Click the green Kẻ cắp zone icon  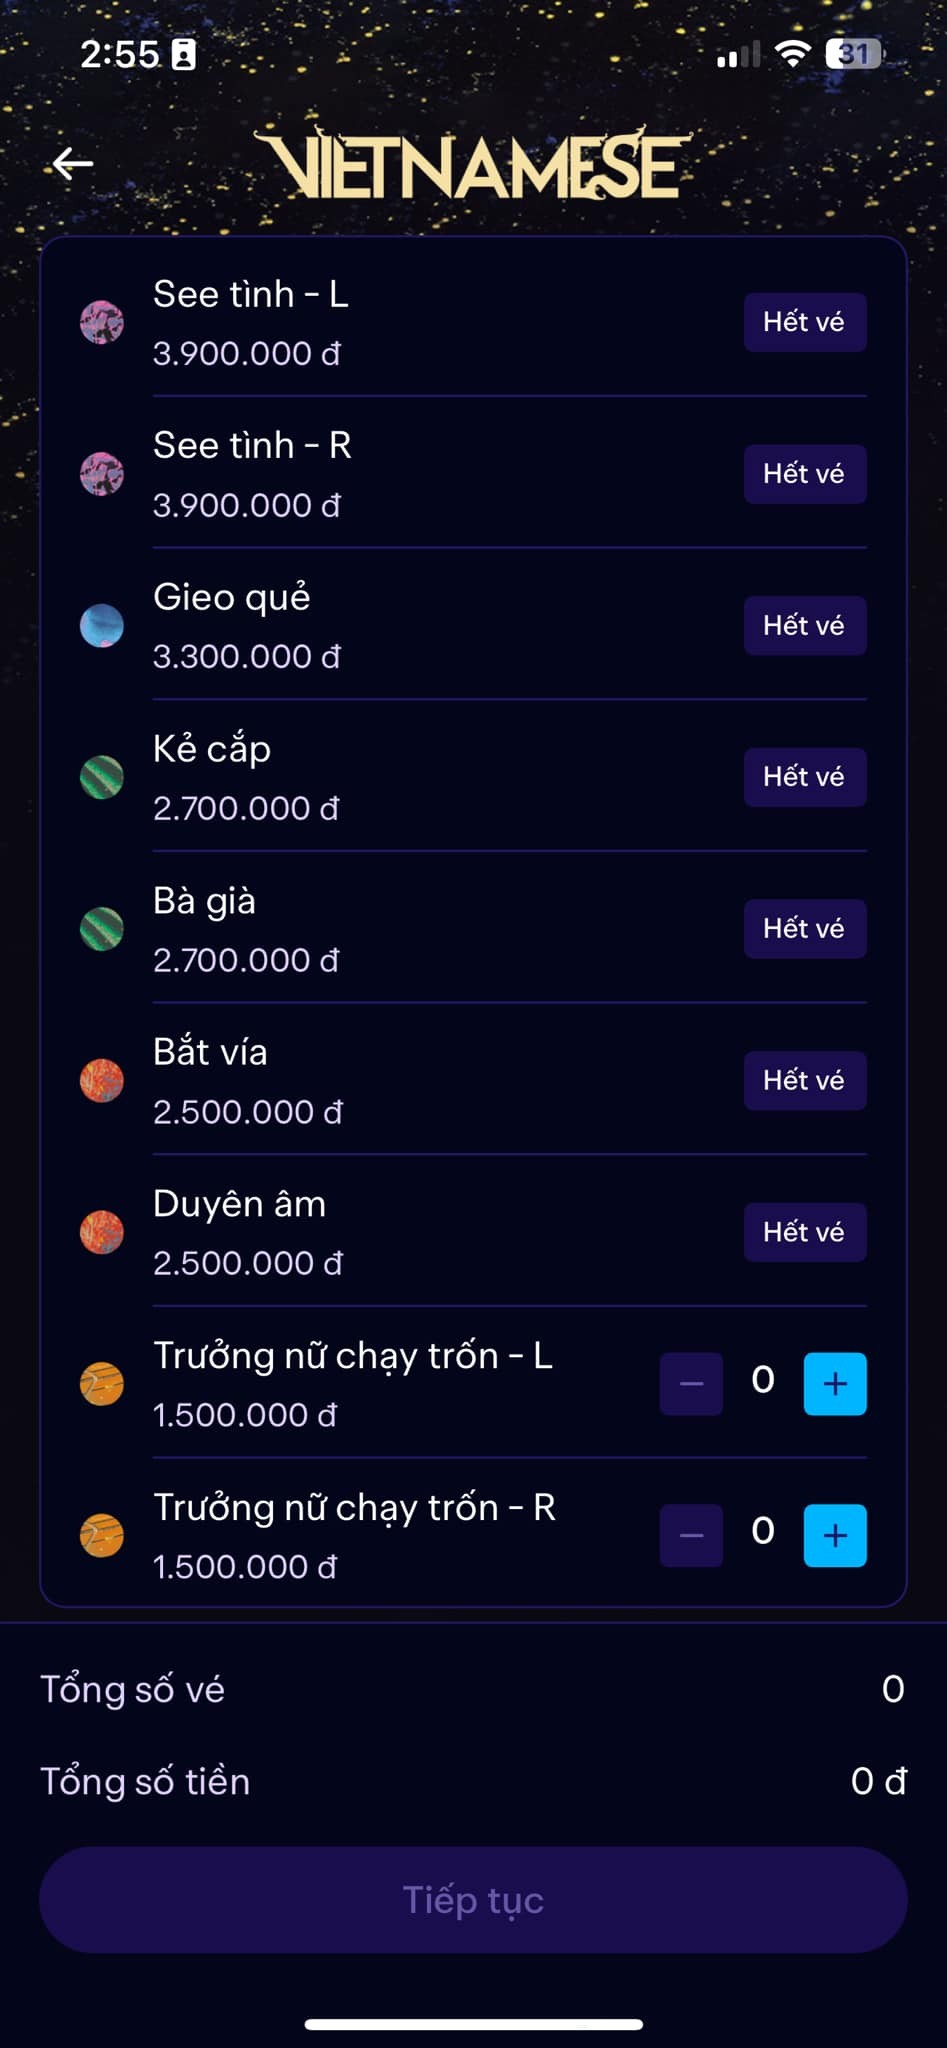102,777
